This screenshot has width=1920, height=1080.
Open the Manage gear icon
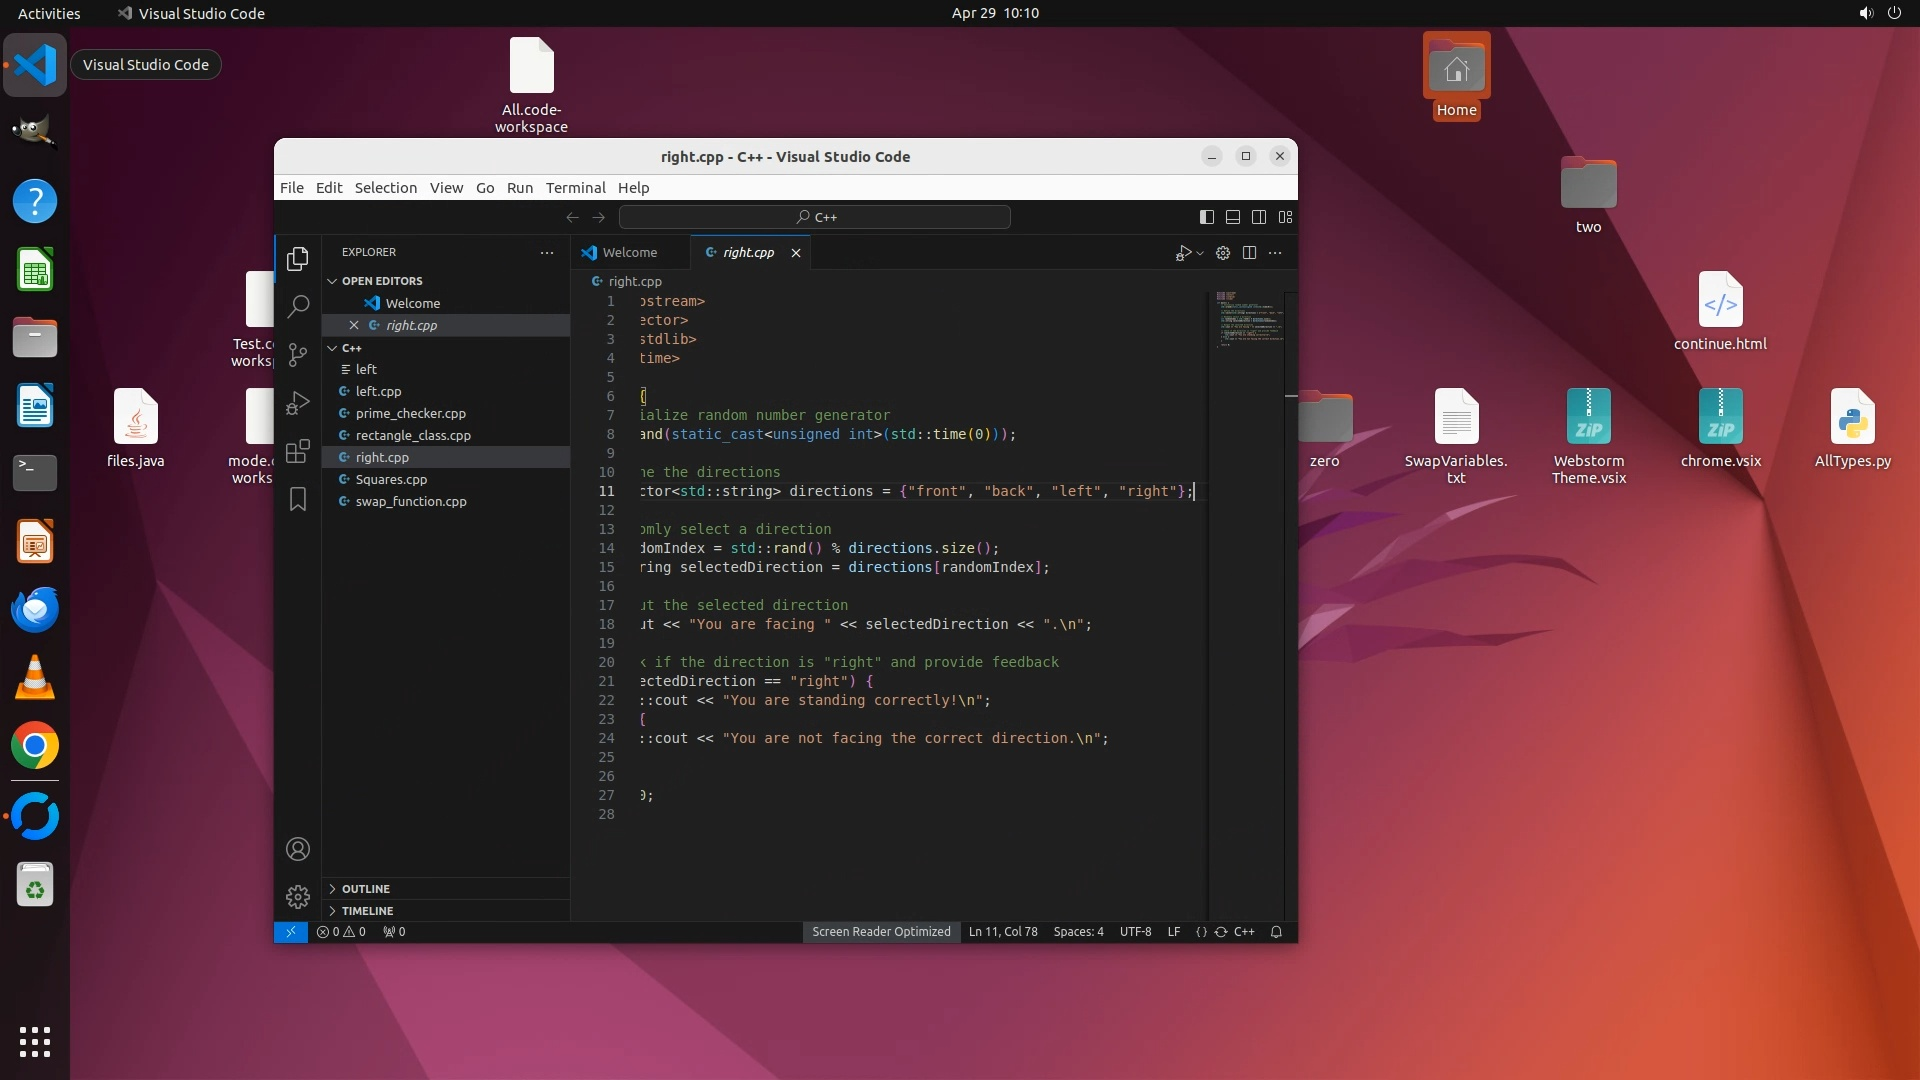[x=297, y=897]
